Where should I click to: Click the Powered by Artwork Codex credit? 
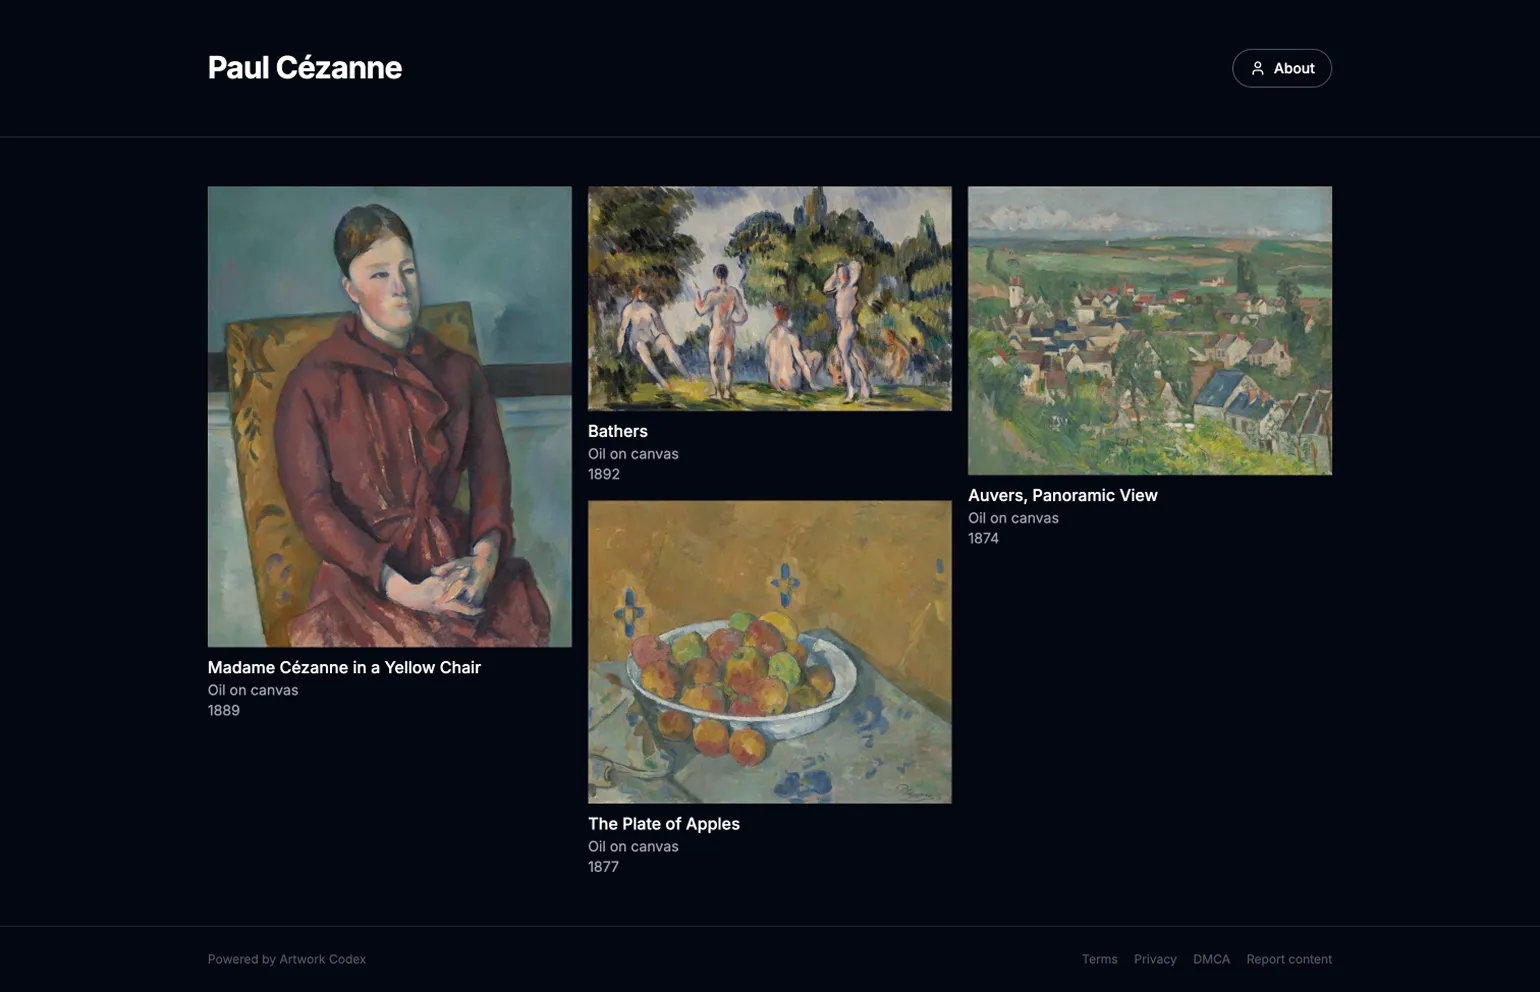coord(287,959)
